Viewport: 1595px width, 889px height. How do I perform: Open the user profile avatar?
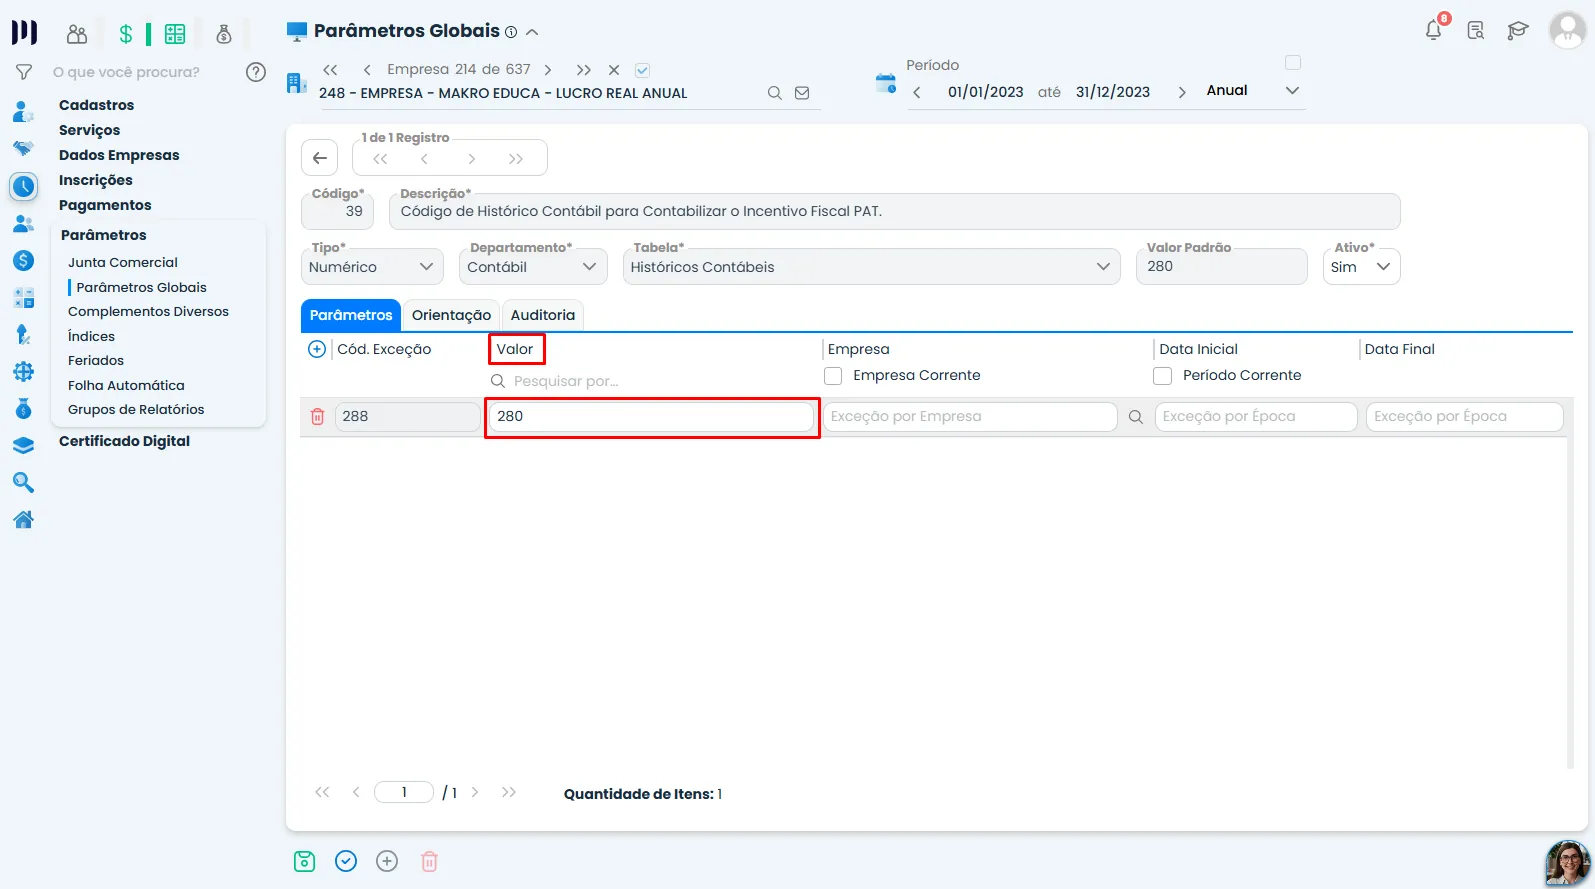[x=1567, y=30]
